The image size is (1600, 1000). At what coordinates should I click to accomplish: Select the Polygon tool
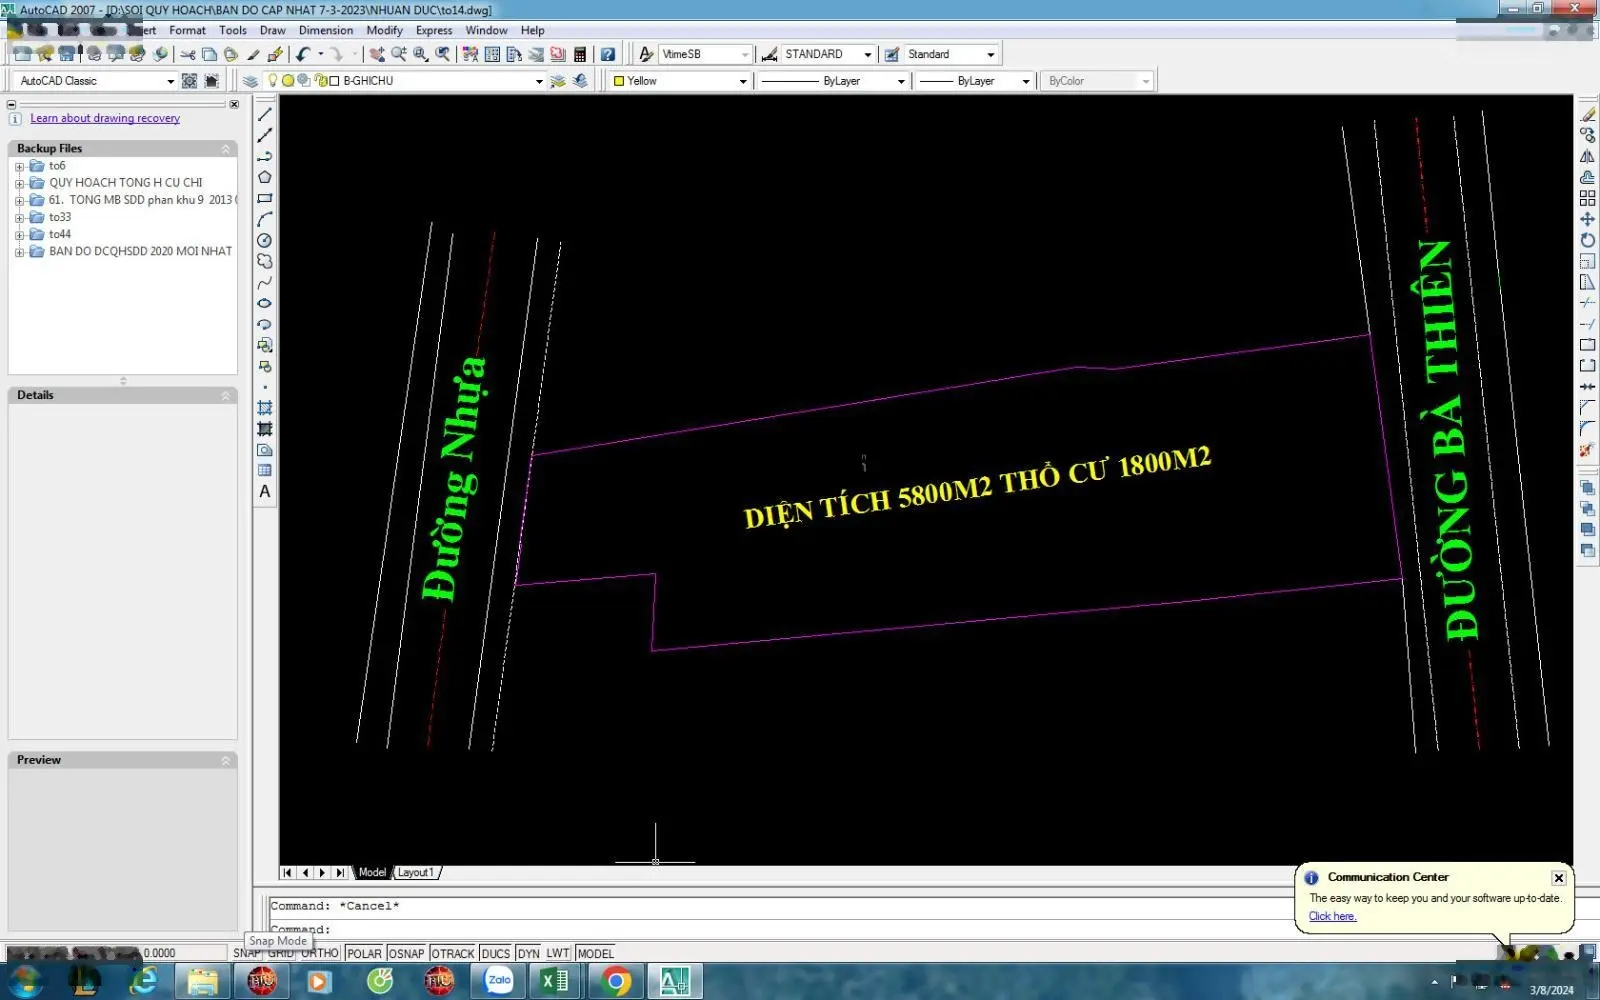coord(265,177)
